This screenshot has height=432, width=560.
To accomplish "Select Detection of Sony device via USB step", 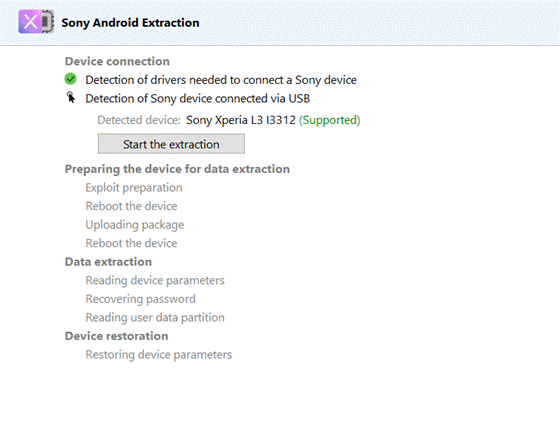I will 198,99.
